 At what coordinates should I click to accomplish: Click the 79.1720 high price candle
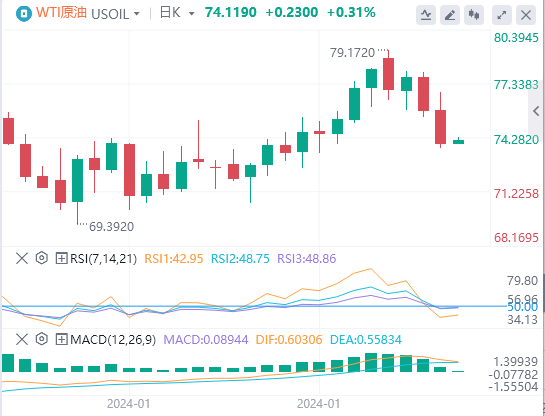coord(389,74)
